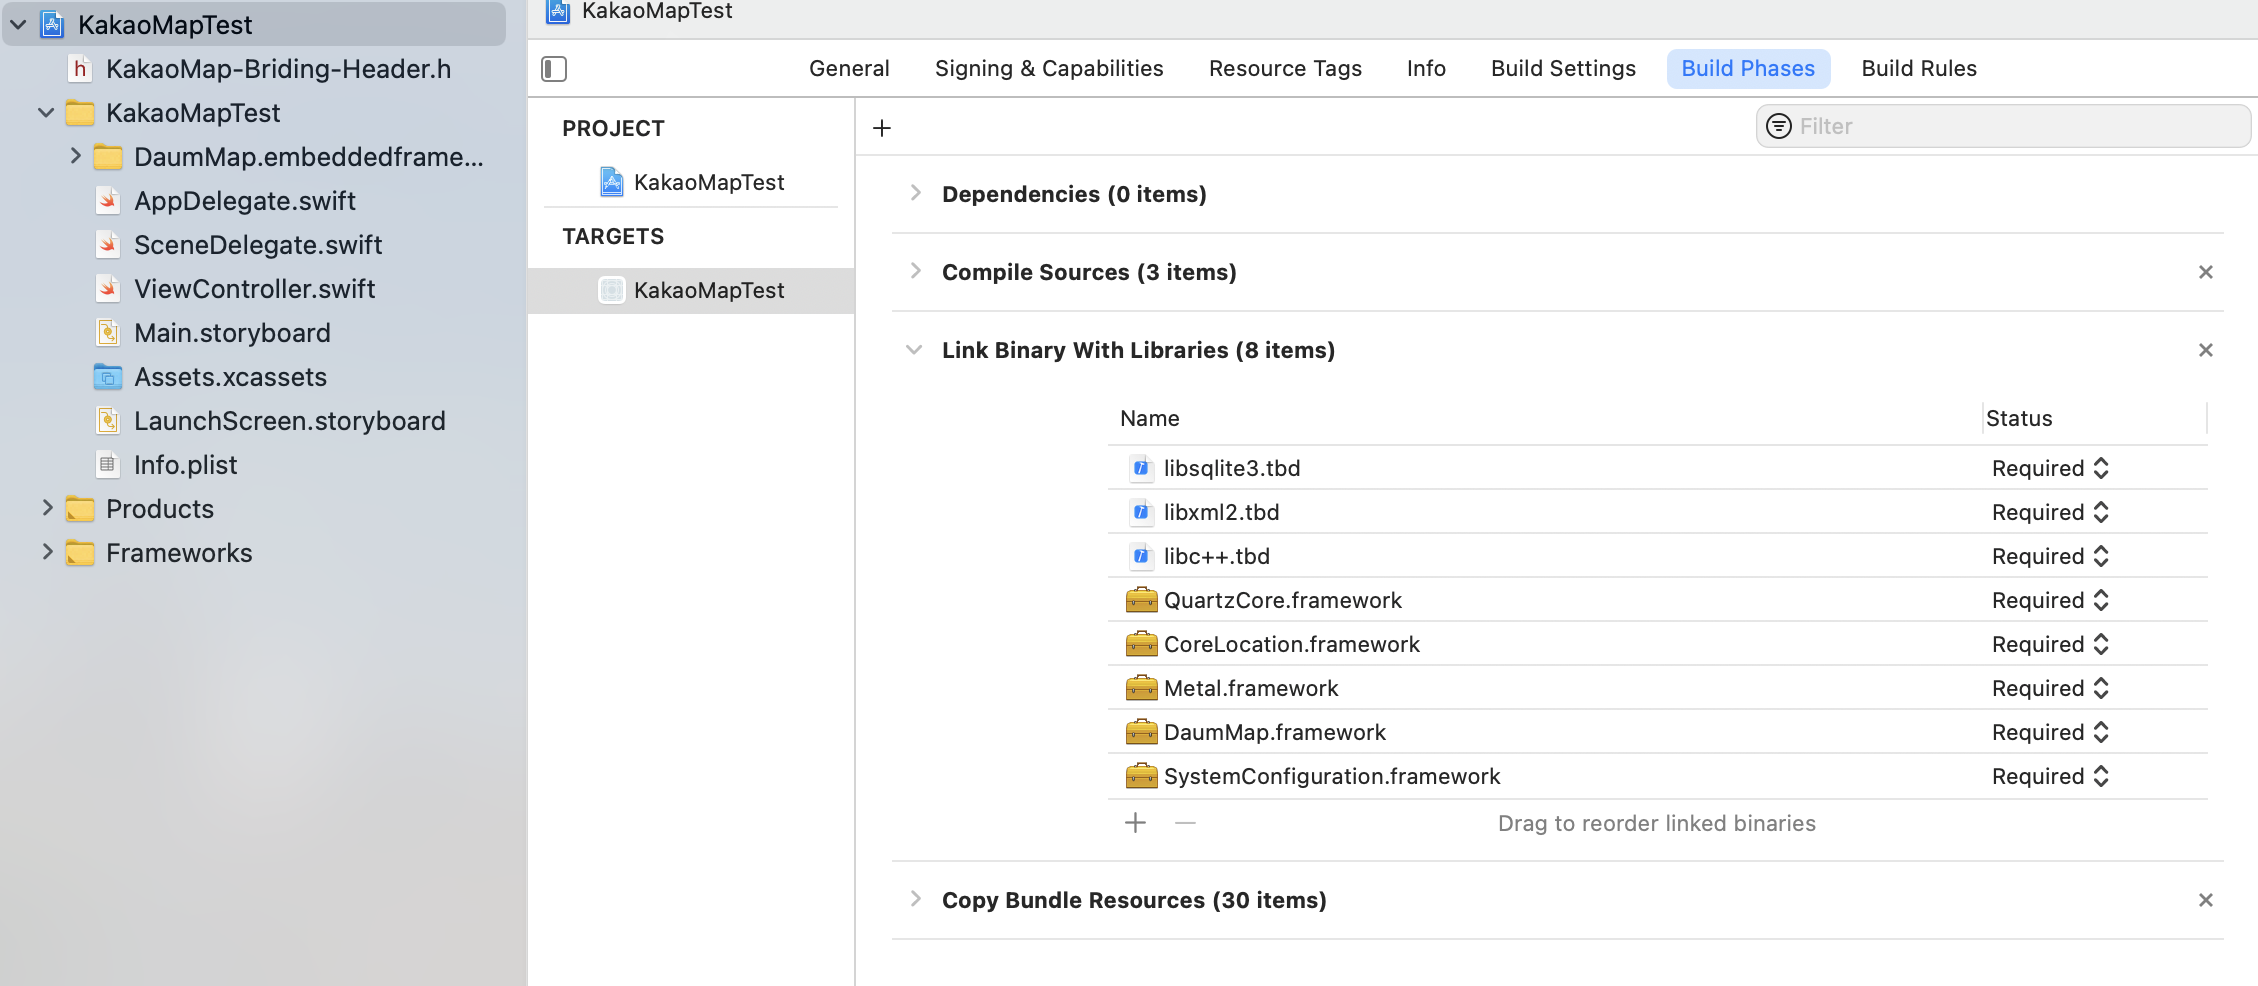Switch to the Build Settings tab
The height and width of the screenshot is (986, 2258).
(x=1563, y=69)
